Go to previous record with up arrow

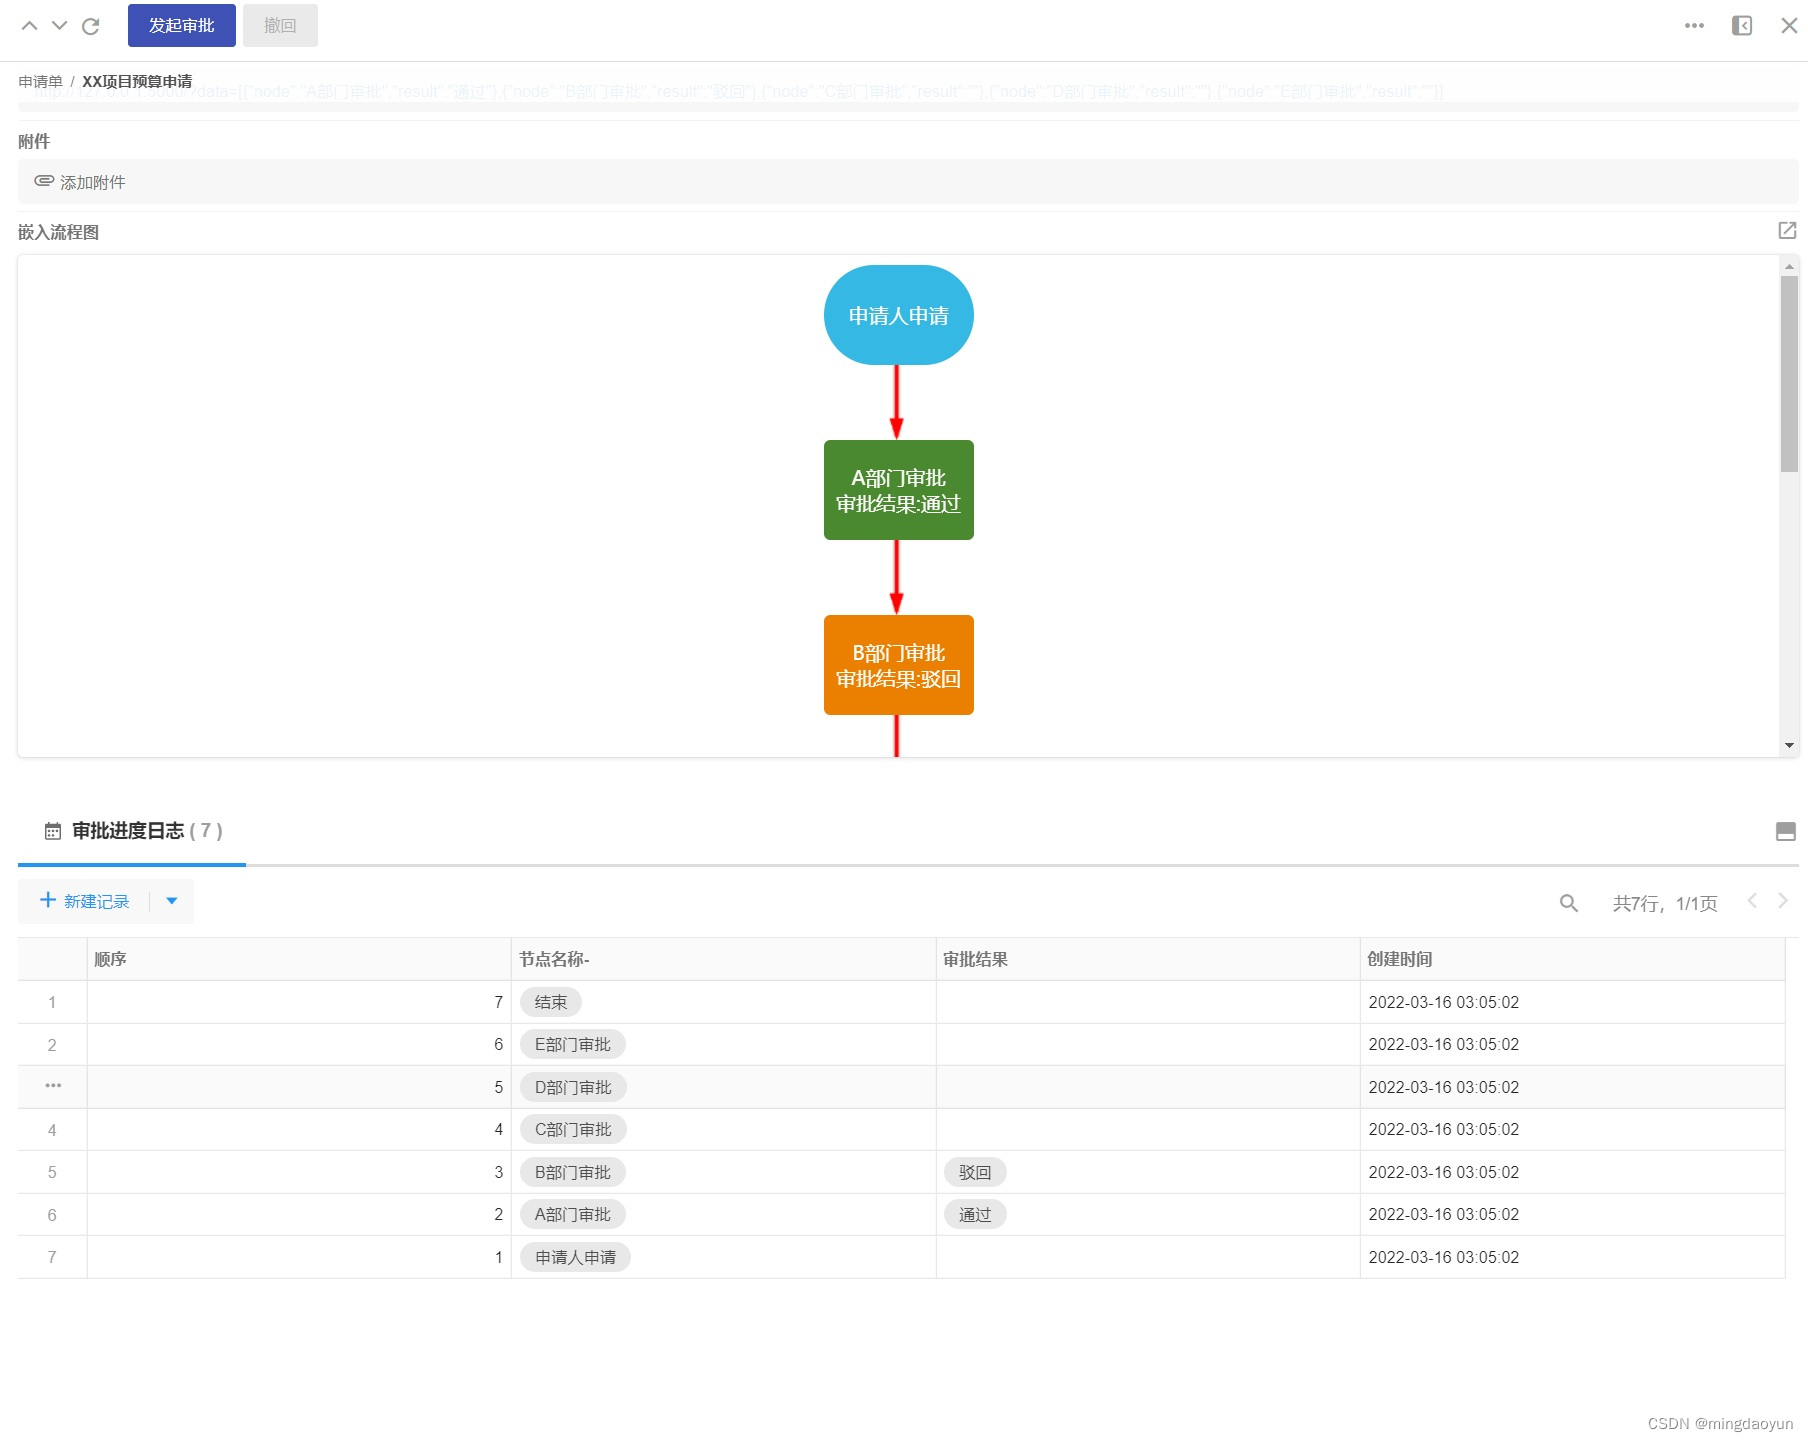(x=30, y=26)
